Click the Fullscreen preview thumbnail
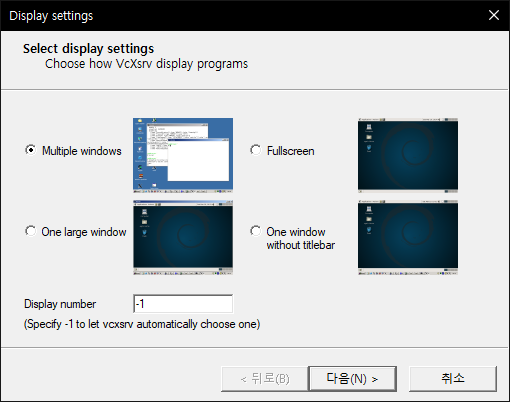The image size is (510, 402). tap(408, 155)
